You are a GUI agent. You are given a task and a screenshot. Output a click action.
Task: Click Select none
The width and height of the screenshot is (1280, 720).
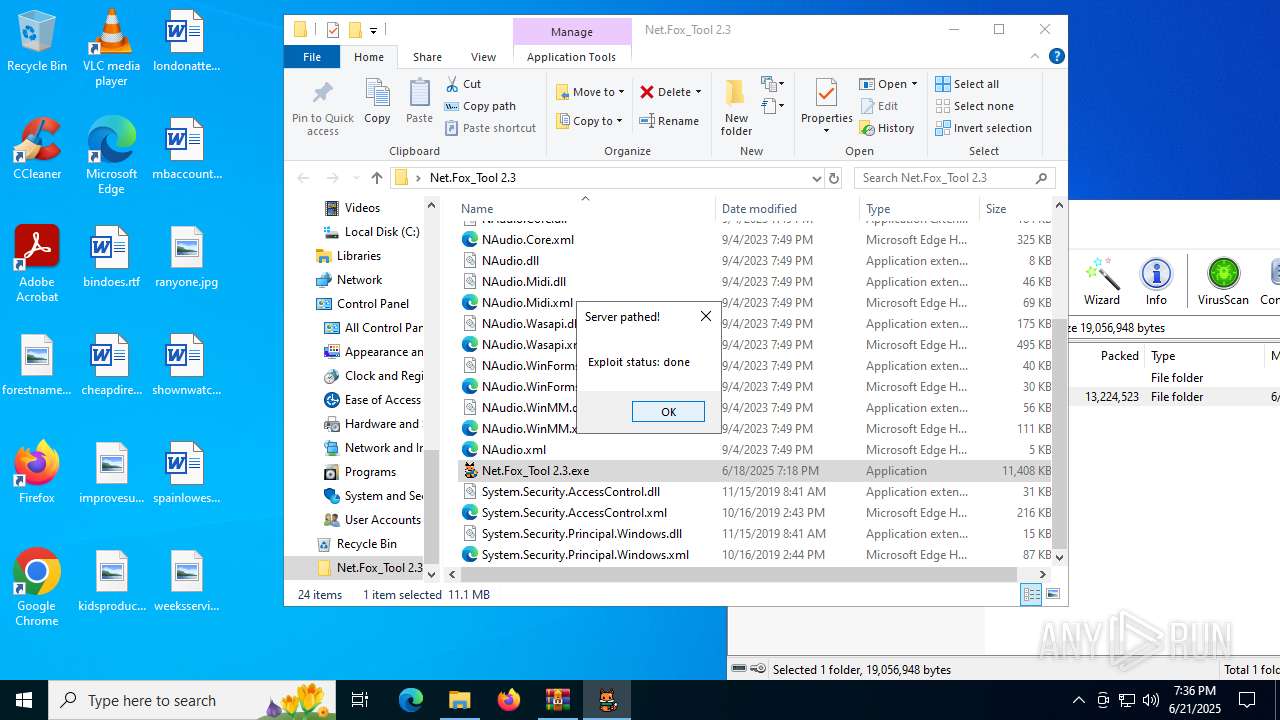click(x=974, y=106)
